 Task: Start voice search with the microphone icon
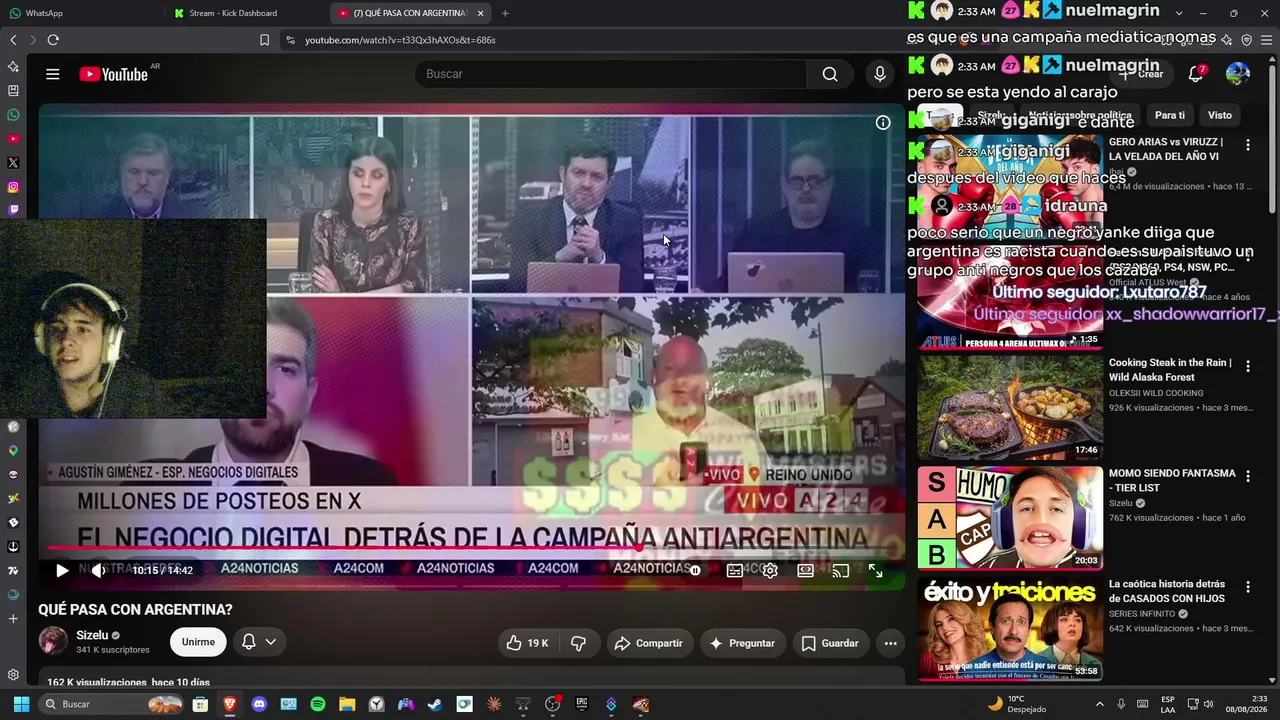(x=880, y=74)
